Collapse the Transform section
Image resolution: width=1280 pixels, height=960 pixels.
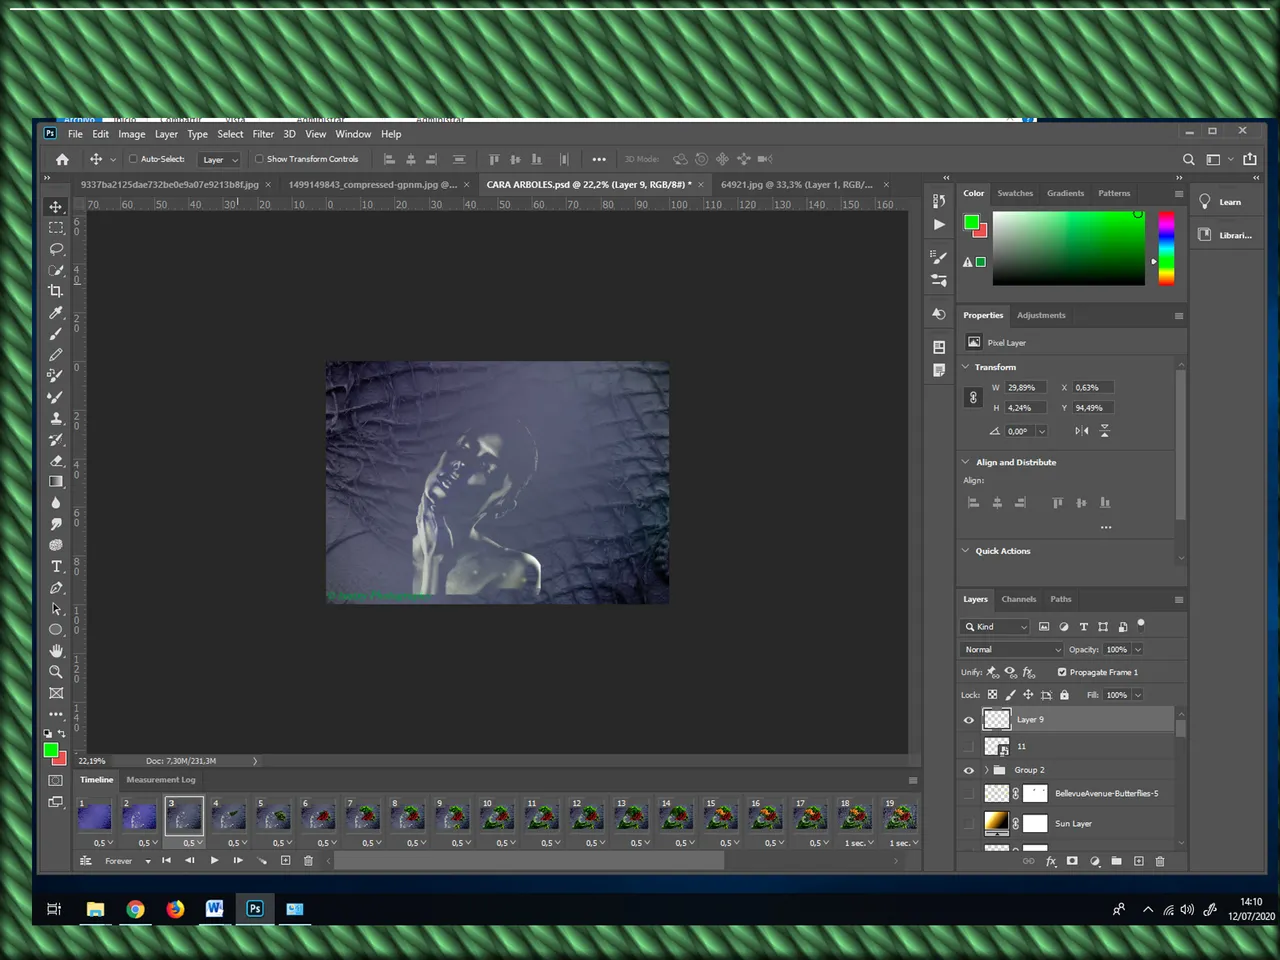point(966,367)
